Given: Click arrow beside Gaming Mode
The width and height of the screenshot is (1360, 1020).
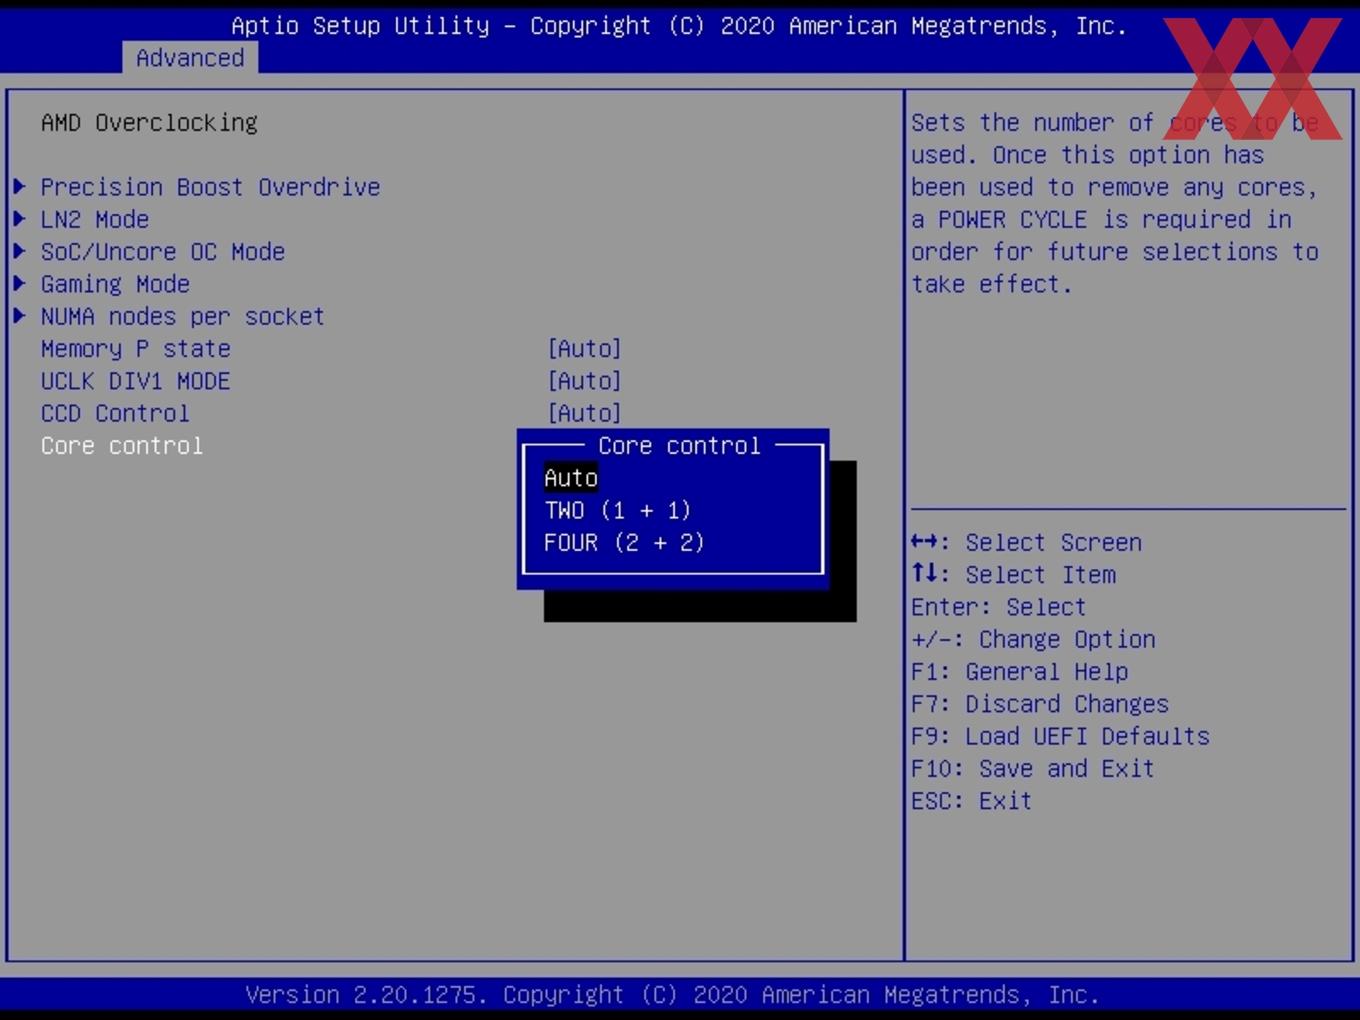Looking at the screenshot, I should (20, 284).
